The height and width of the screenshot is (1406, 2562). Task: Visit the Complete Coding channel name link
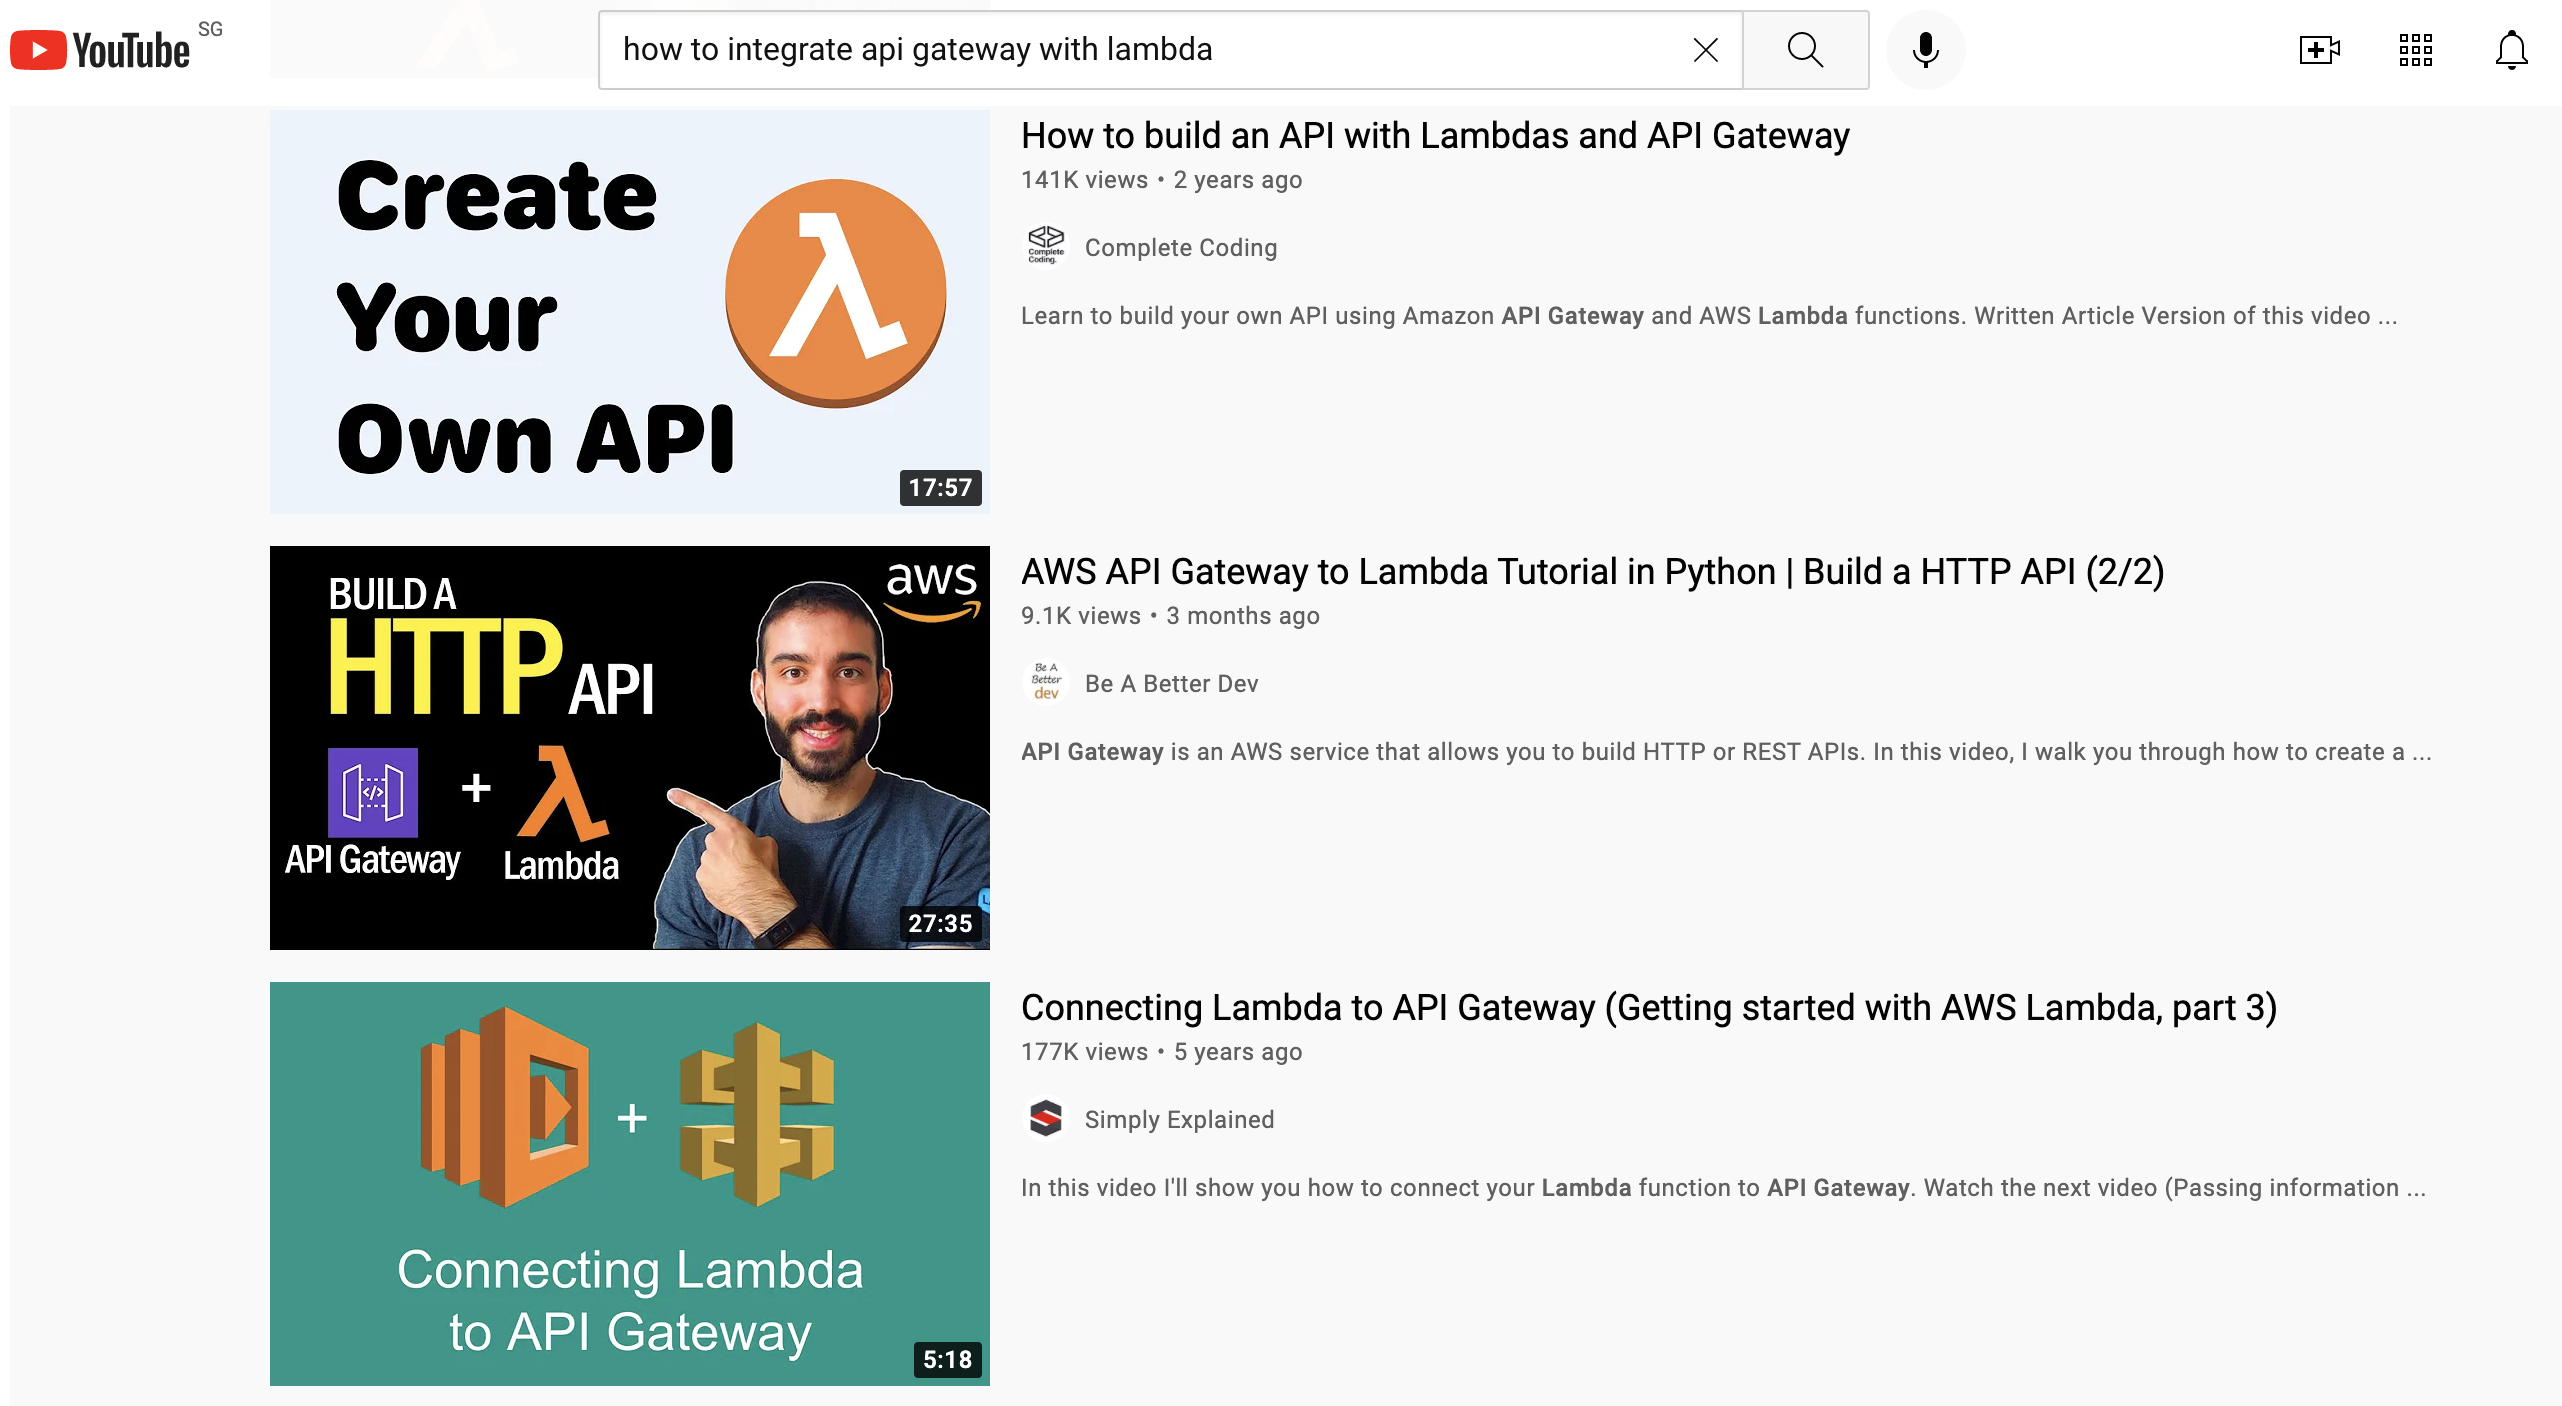tap(1180, 247)
